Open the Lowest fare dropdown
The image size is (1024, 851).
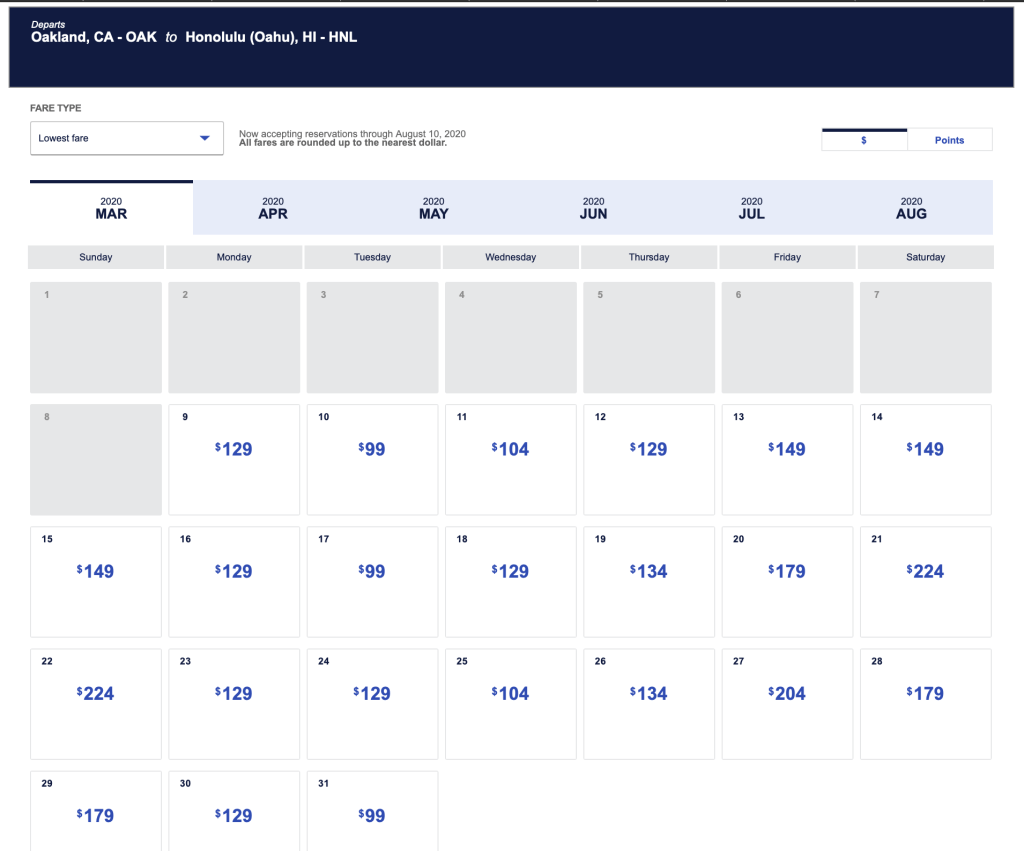pyautogui.click(x=126, y=138)
